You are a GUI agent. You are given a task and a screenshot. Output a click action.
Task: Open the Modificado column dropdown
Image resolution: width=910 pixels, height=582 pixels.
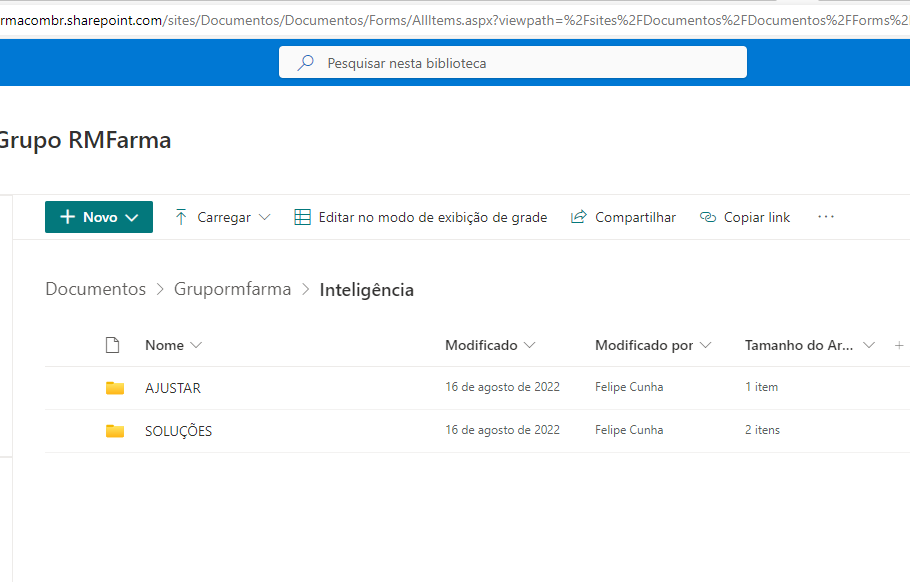tap(529, 345)
